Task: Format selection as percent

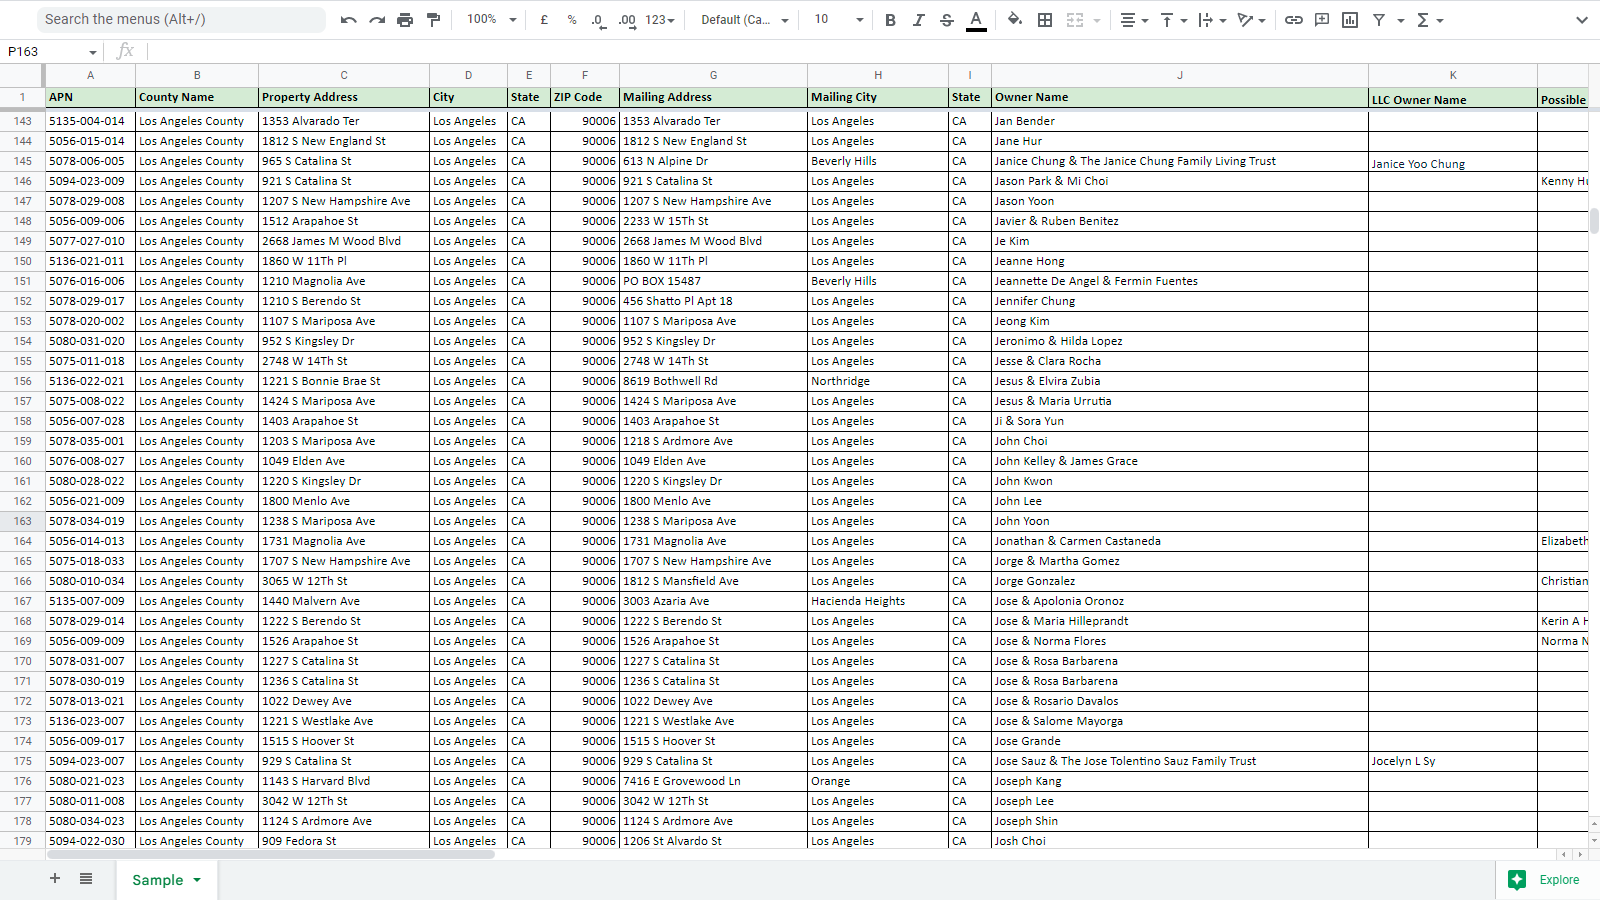Action: click(572, 20)
